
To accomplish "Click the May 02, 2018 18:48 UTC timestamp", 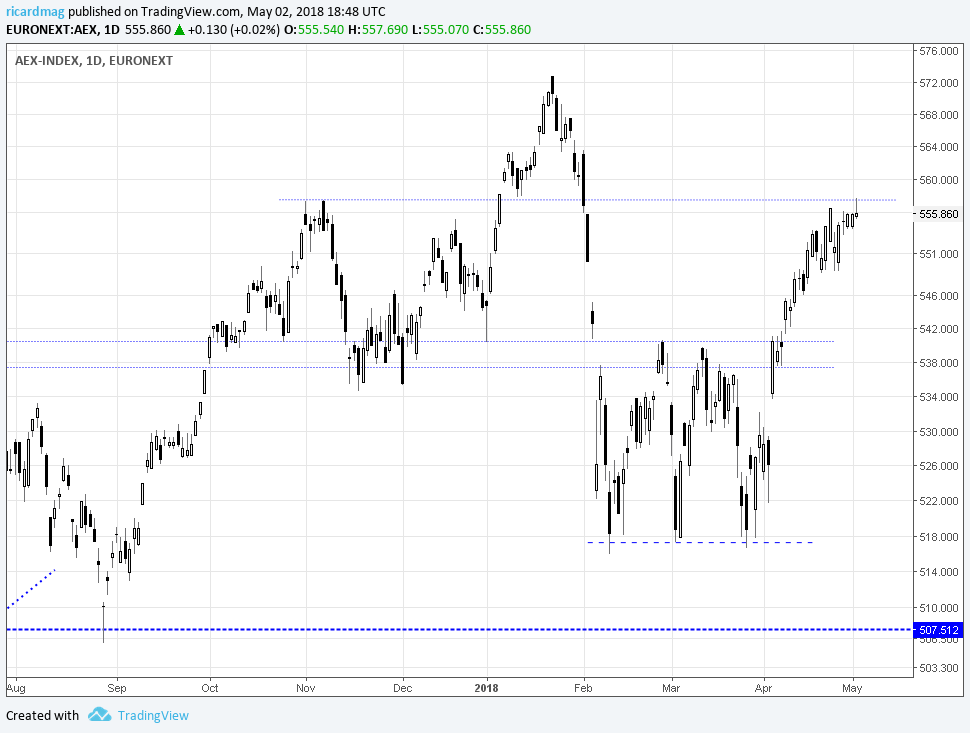I will coord(316,11).
